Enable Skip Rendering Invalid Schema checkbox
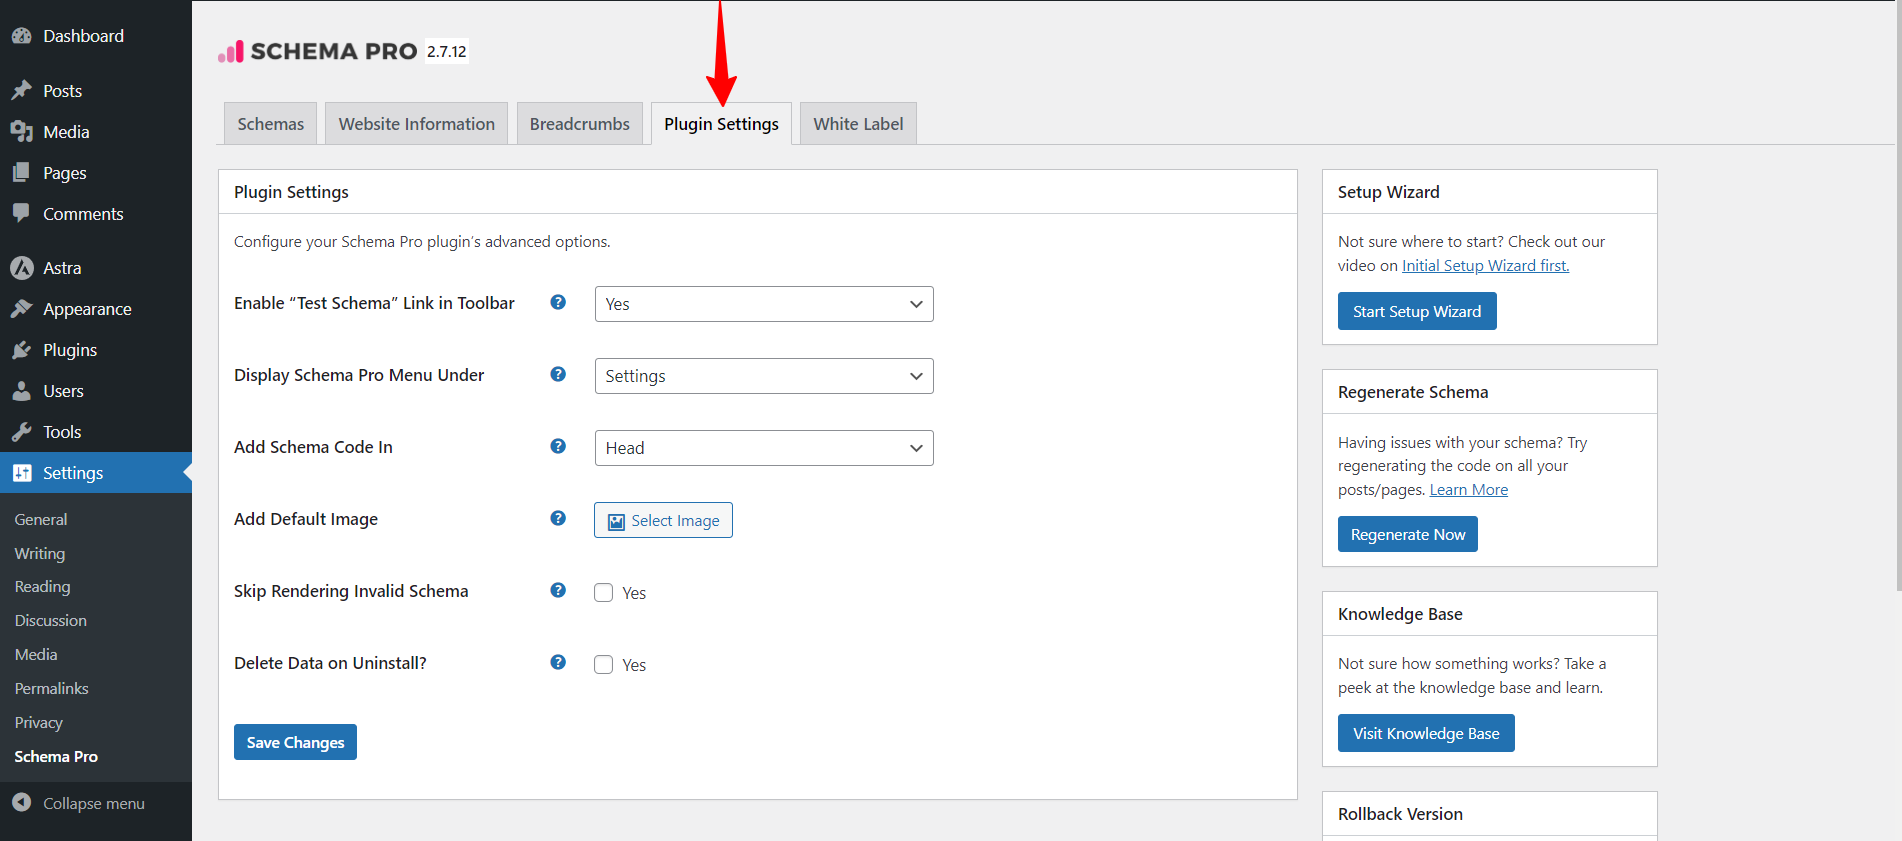 (604, 592)
